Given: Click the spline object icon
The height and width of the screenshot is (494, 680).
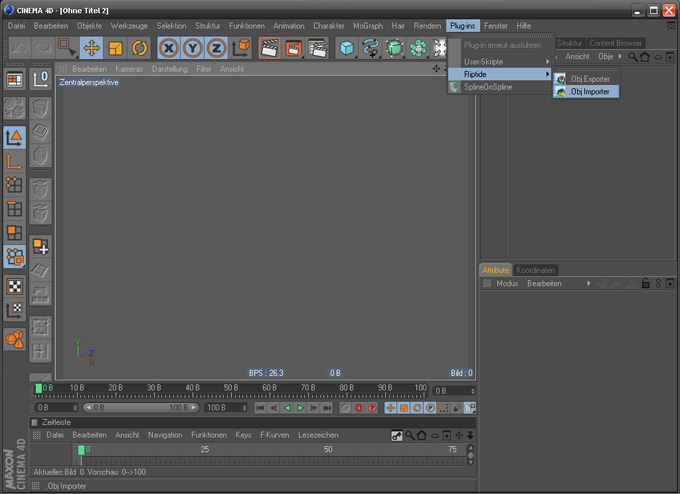Looking at the screenshot, I should click(371, 48).
